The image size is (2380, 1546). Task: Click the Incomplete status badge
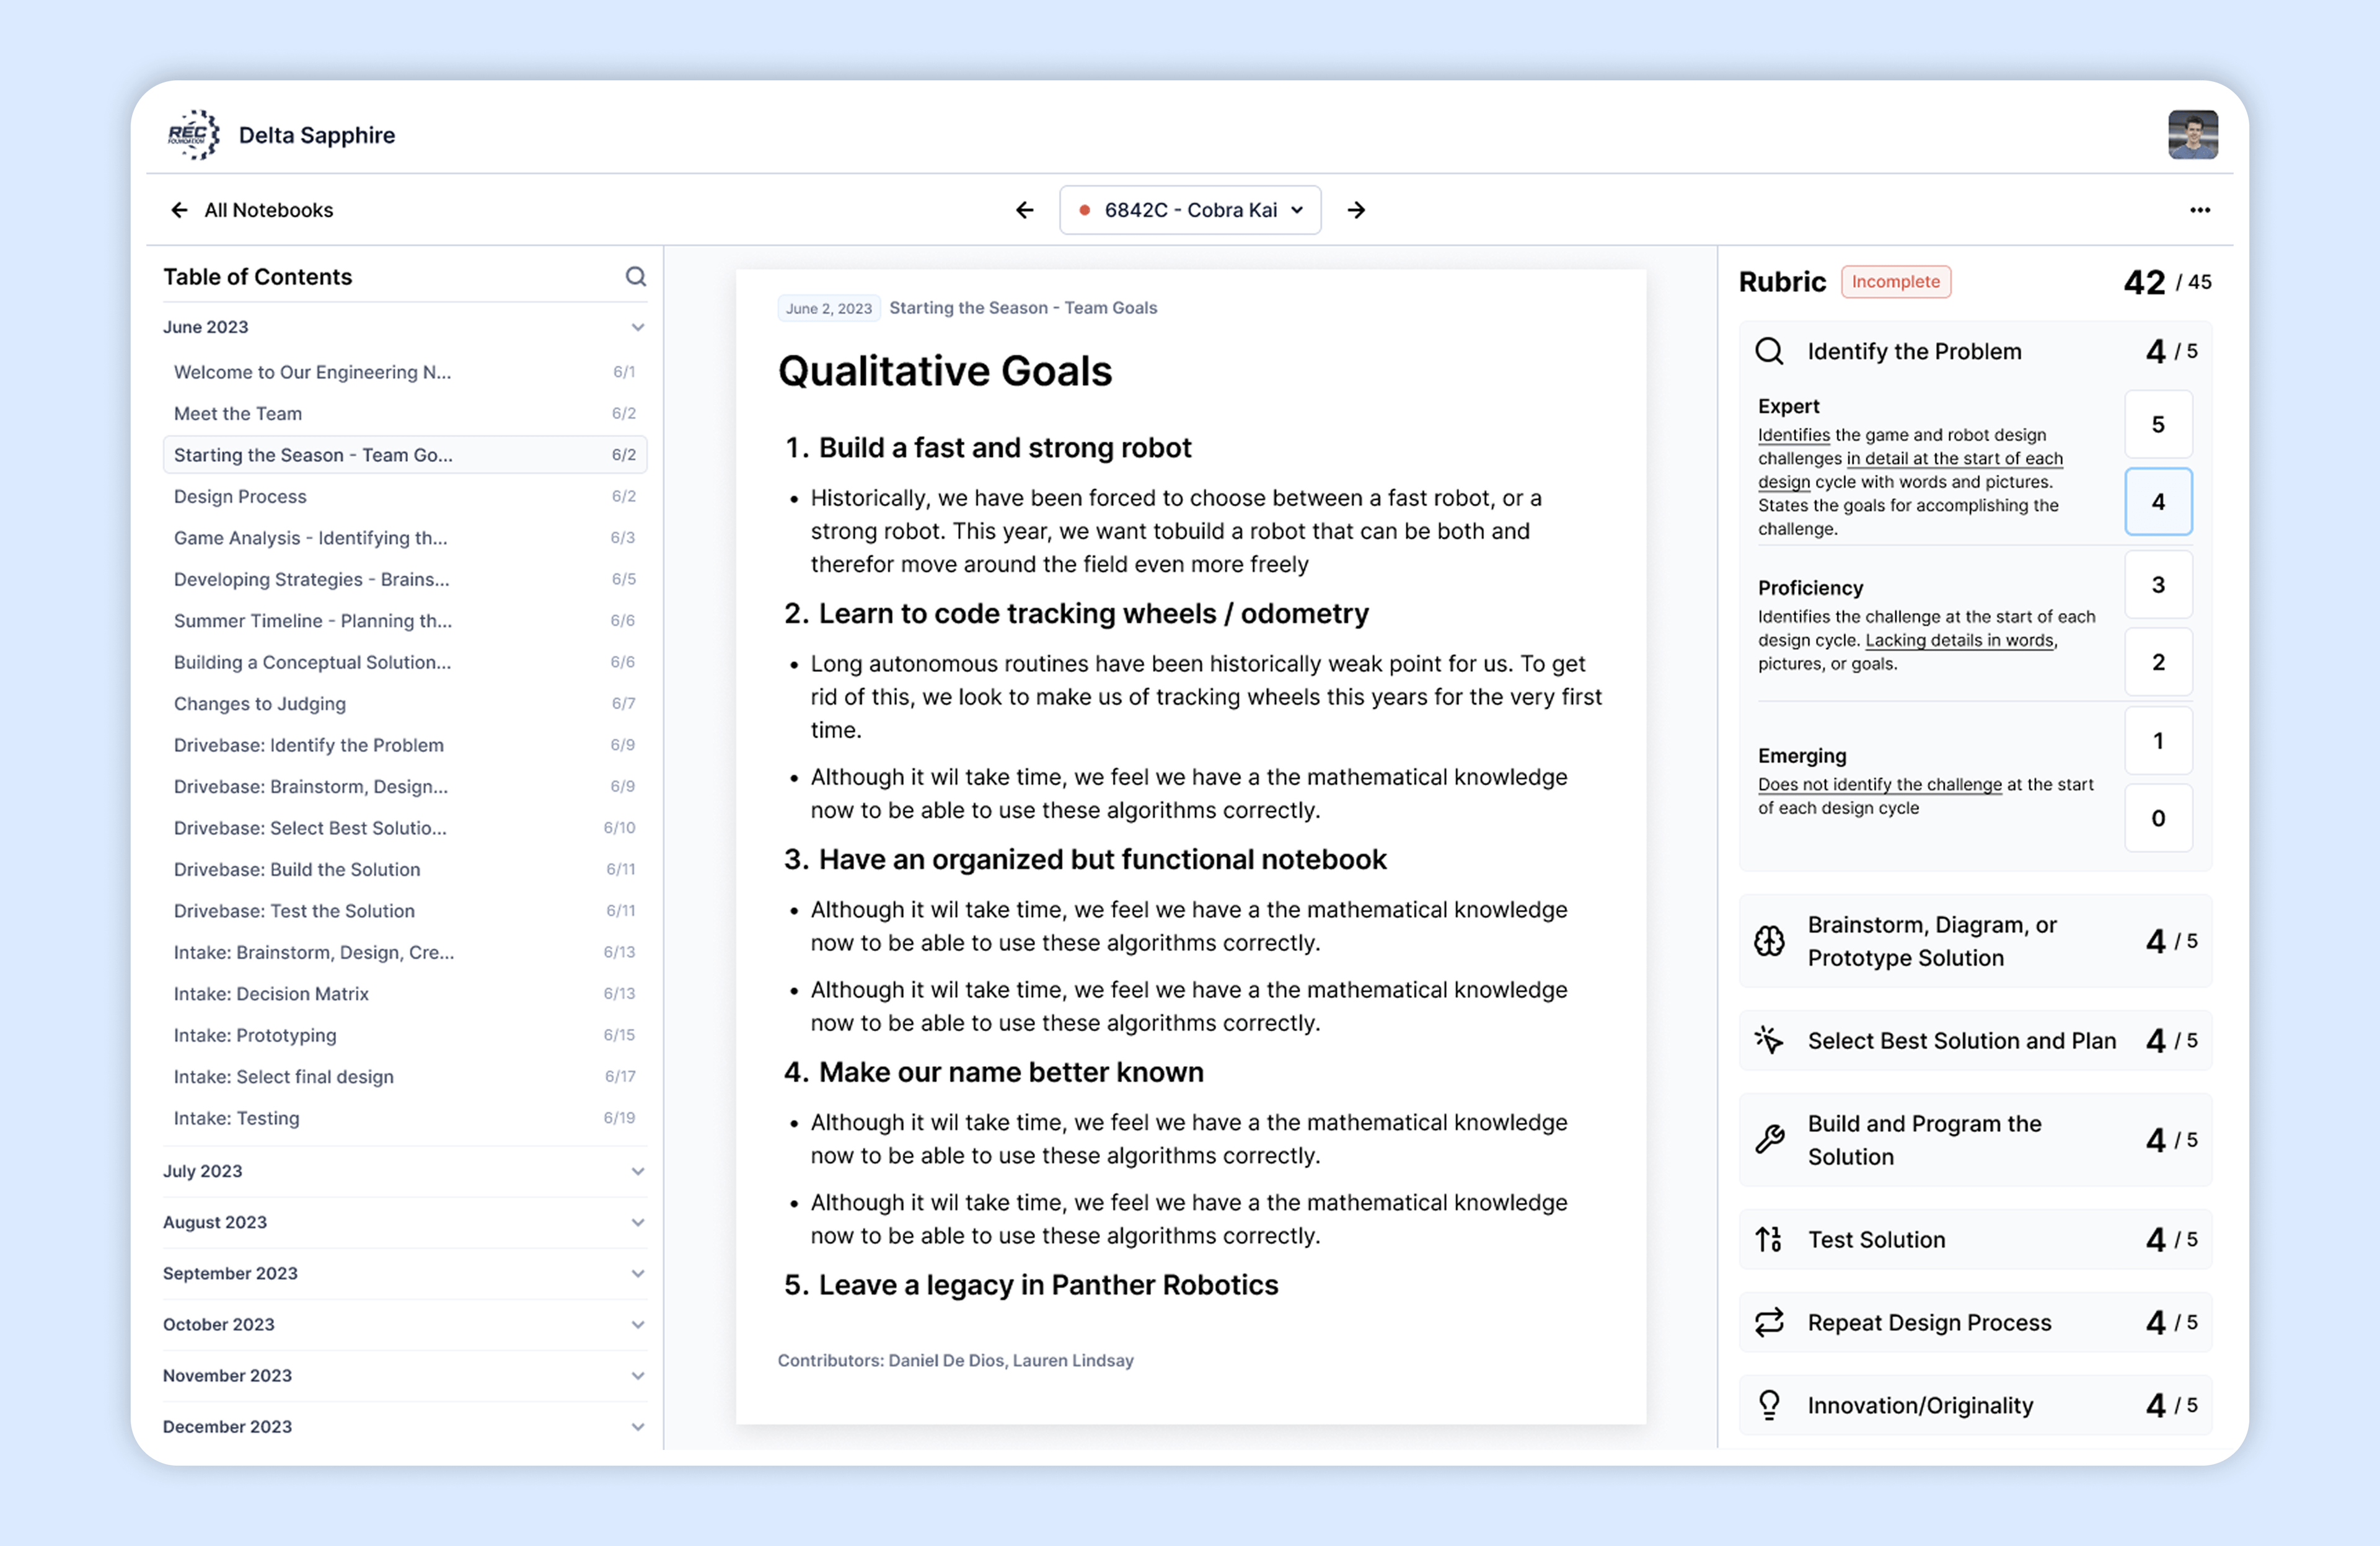pos(1895,282)
